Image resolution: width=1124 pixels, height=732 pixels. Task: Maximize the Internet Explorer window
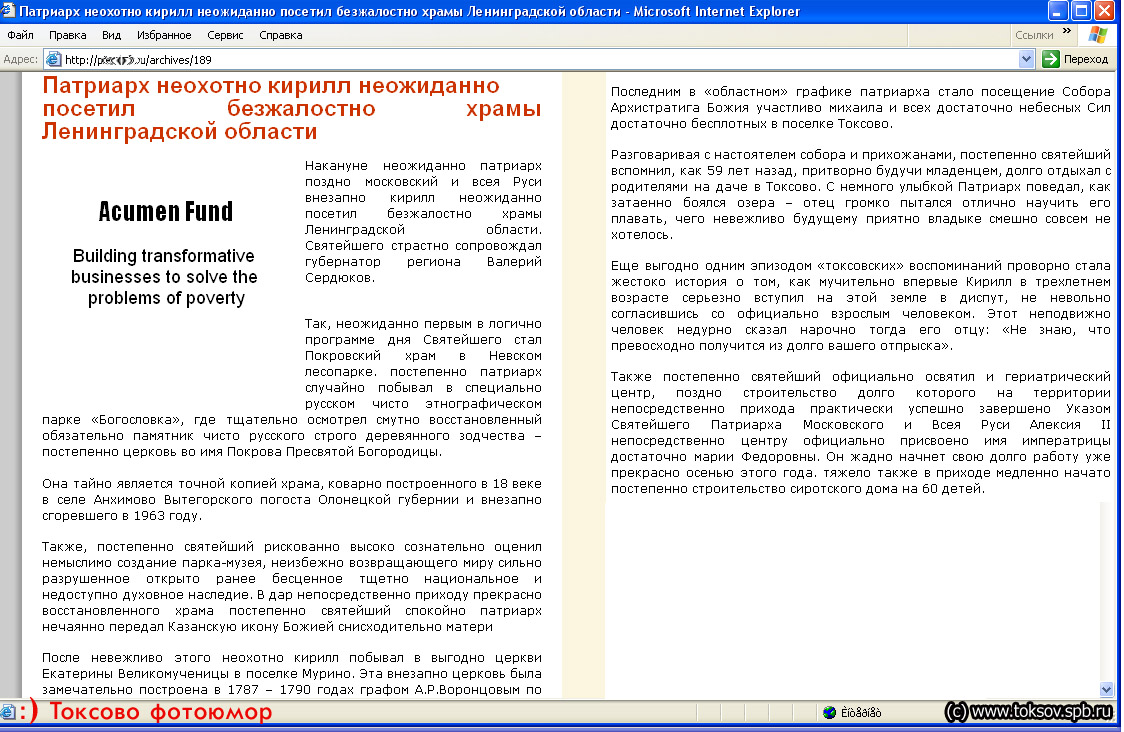[1081, 11]
